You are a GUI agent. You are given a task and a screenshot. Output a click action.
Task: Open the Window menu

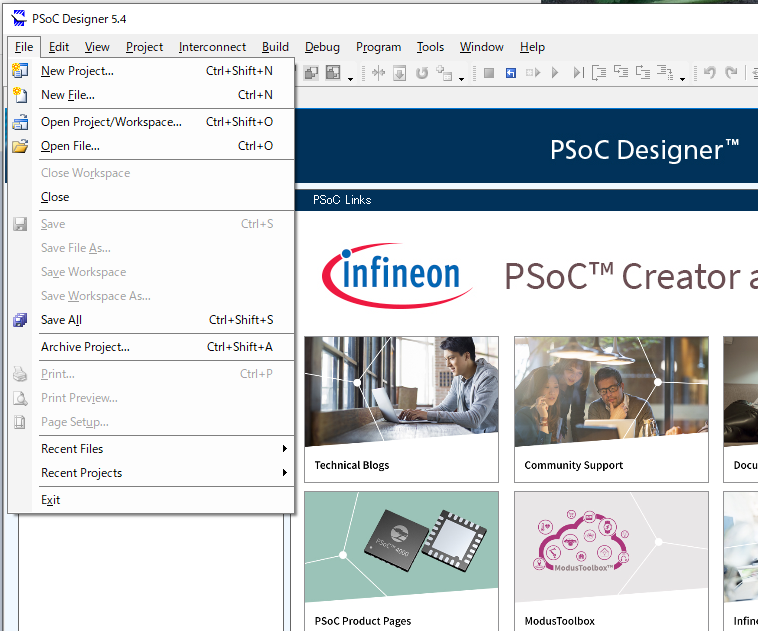pyautogui.click(x=481, y=47)
